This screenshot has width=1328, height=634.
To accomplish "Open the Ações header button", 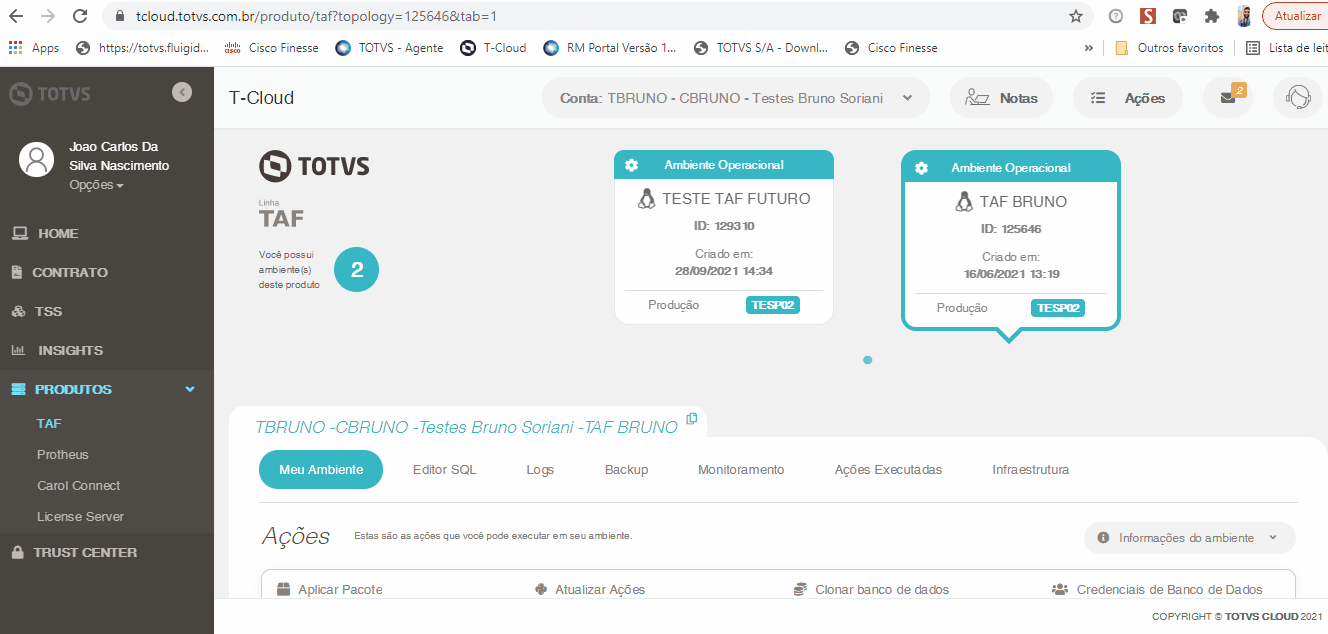I will (1127, 98).
